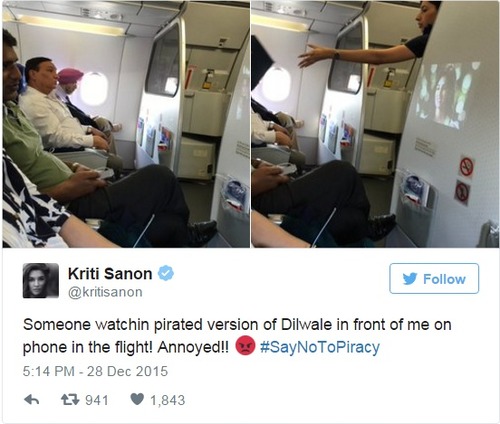Click the no-smoking sign in right photo
The width and height of the screenshot is (500, 424).
click(x=467, y=167)
